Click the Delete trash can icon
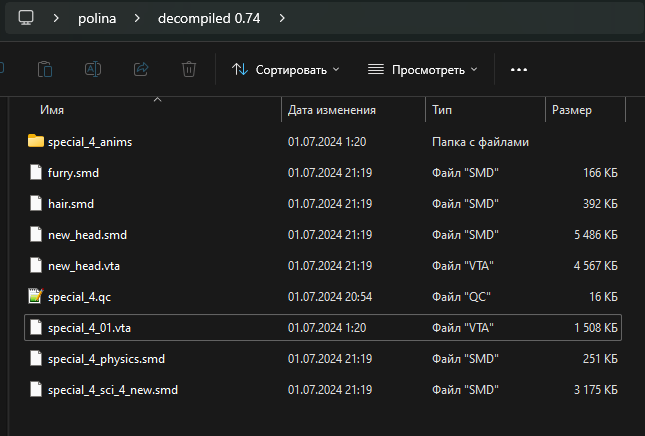 point(189,69)
